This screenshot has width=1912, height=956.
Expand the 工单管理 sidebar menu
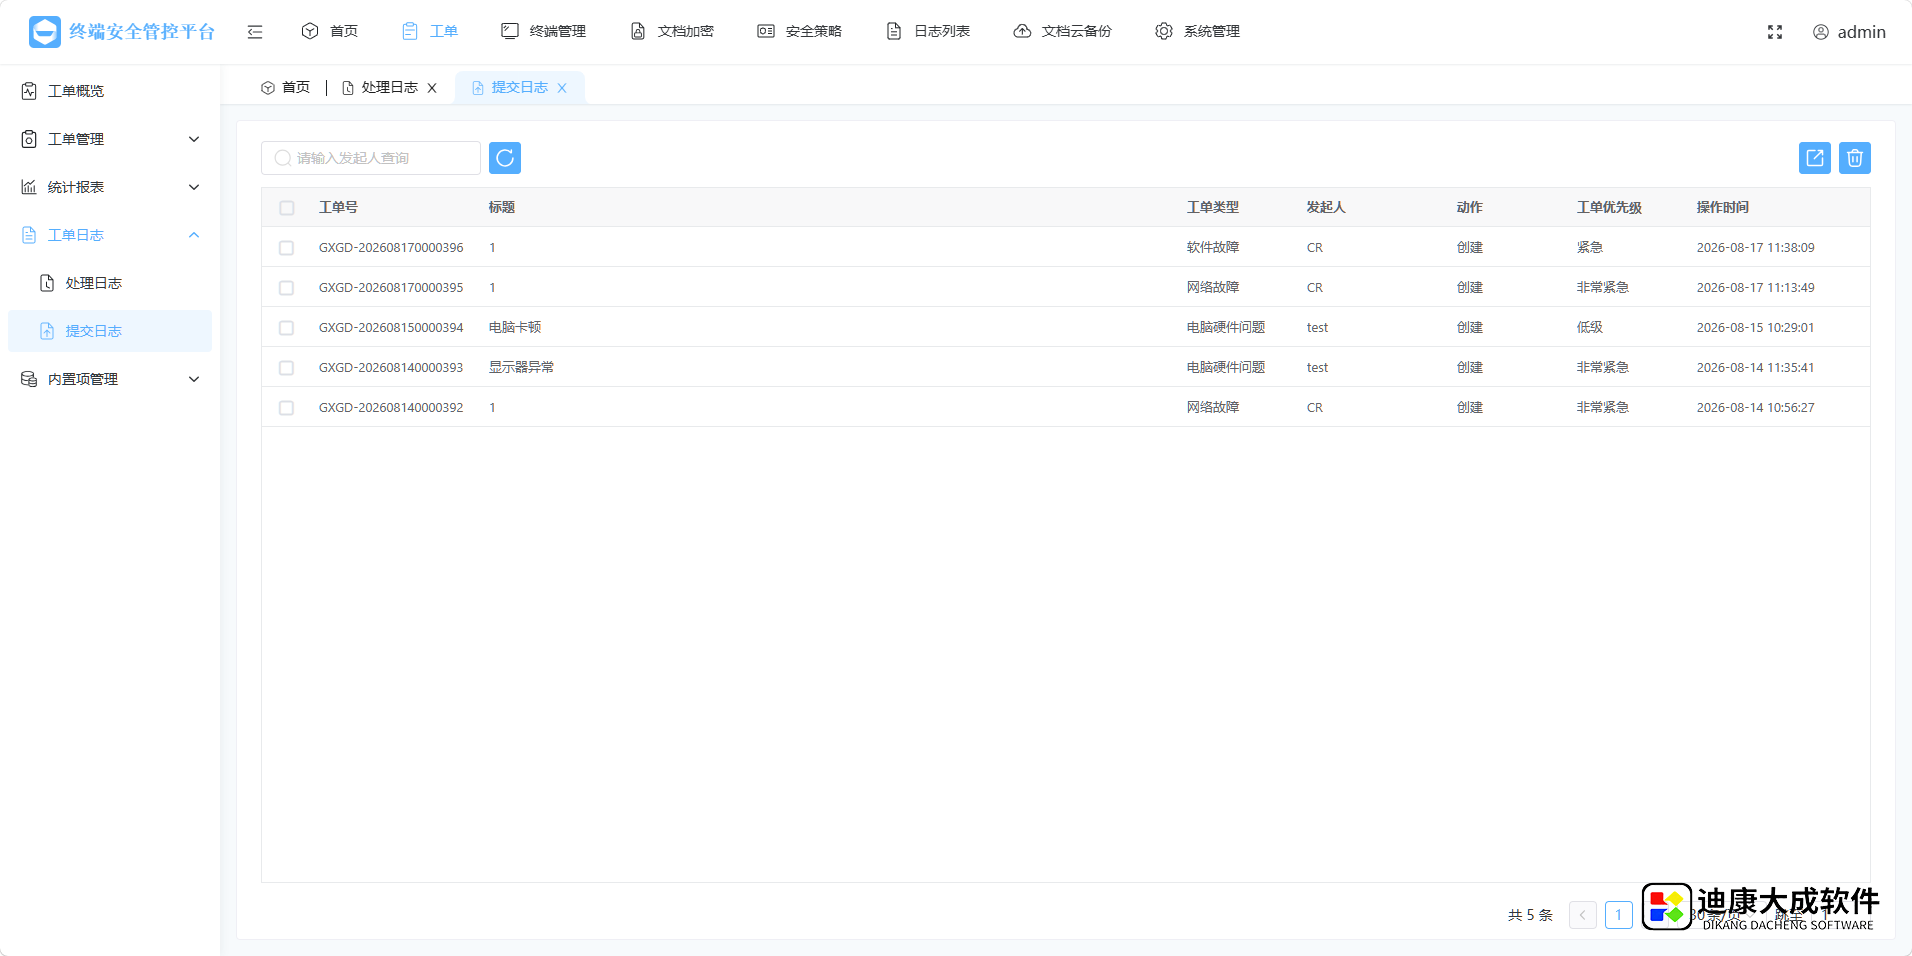tap(110, 139)
